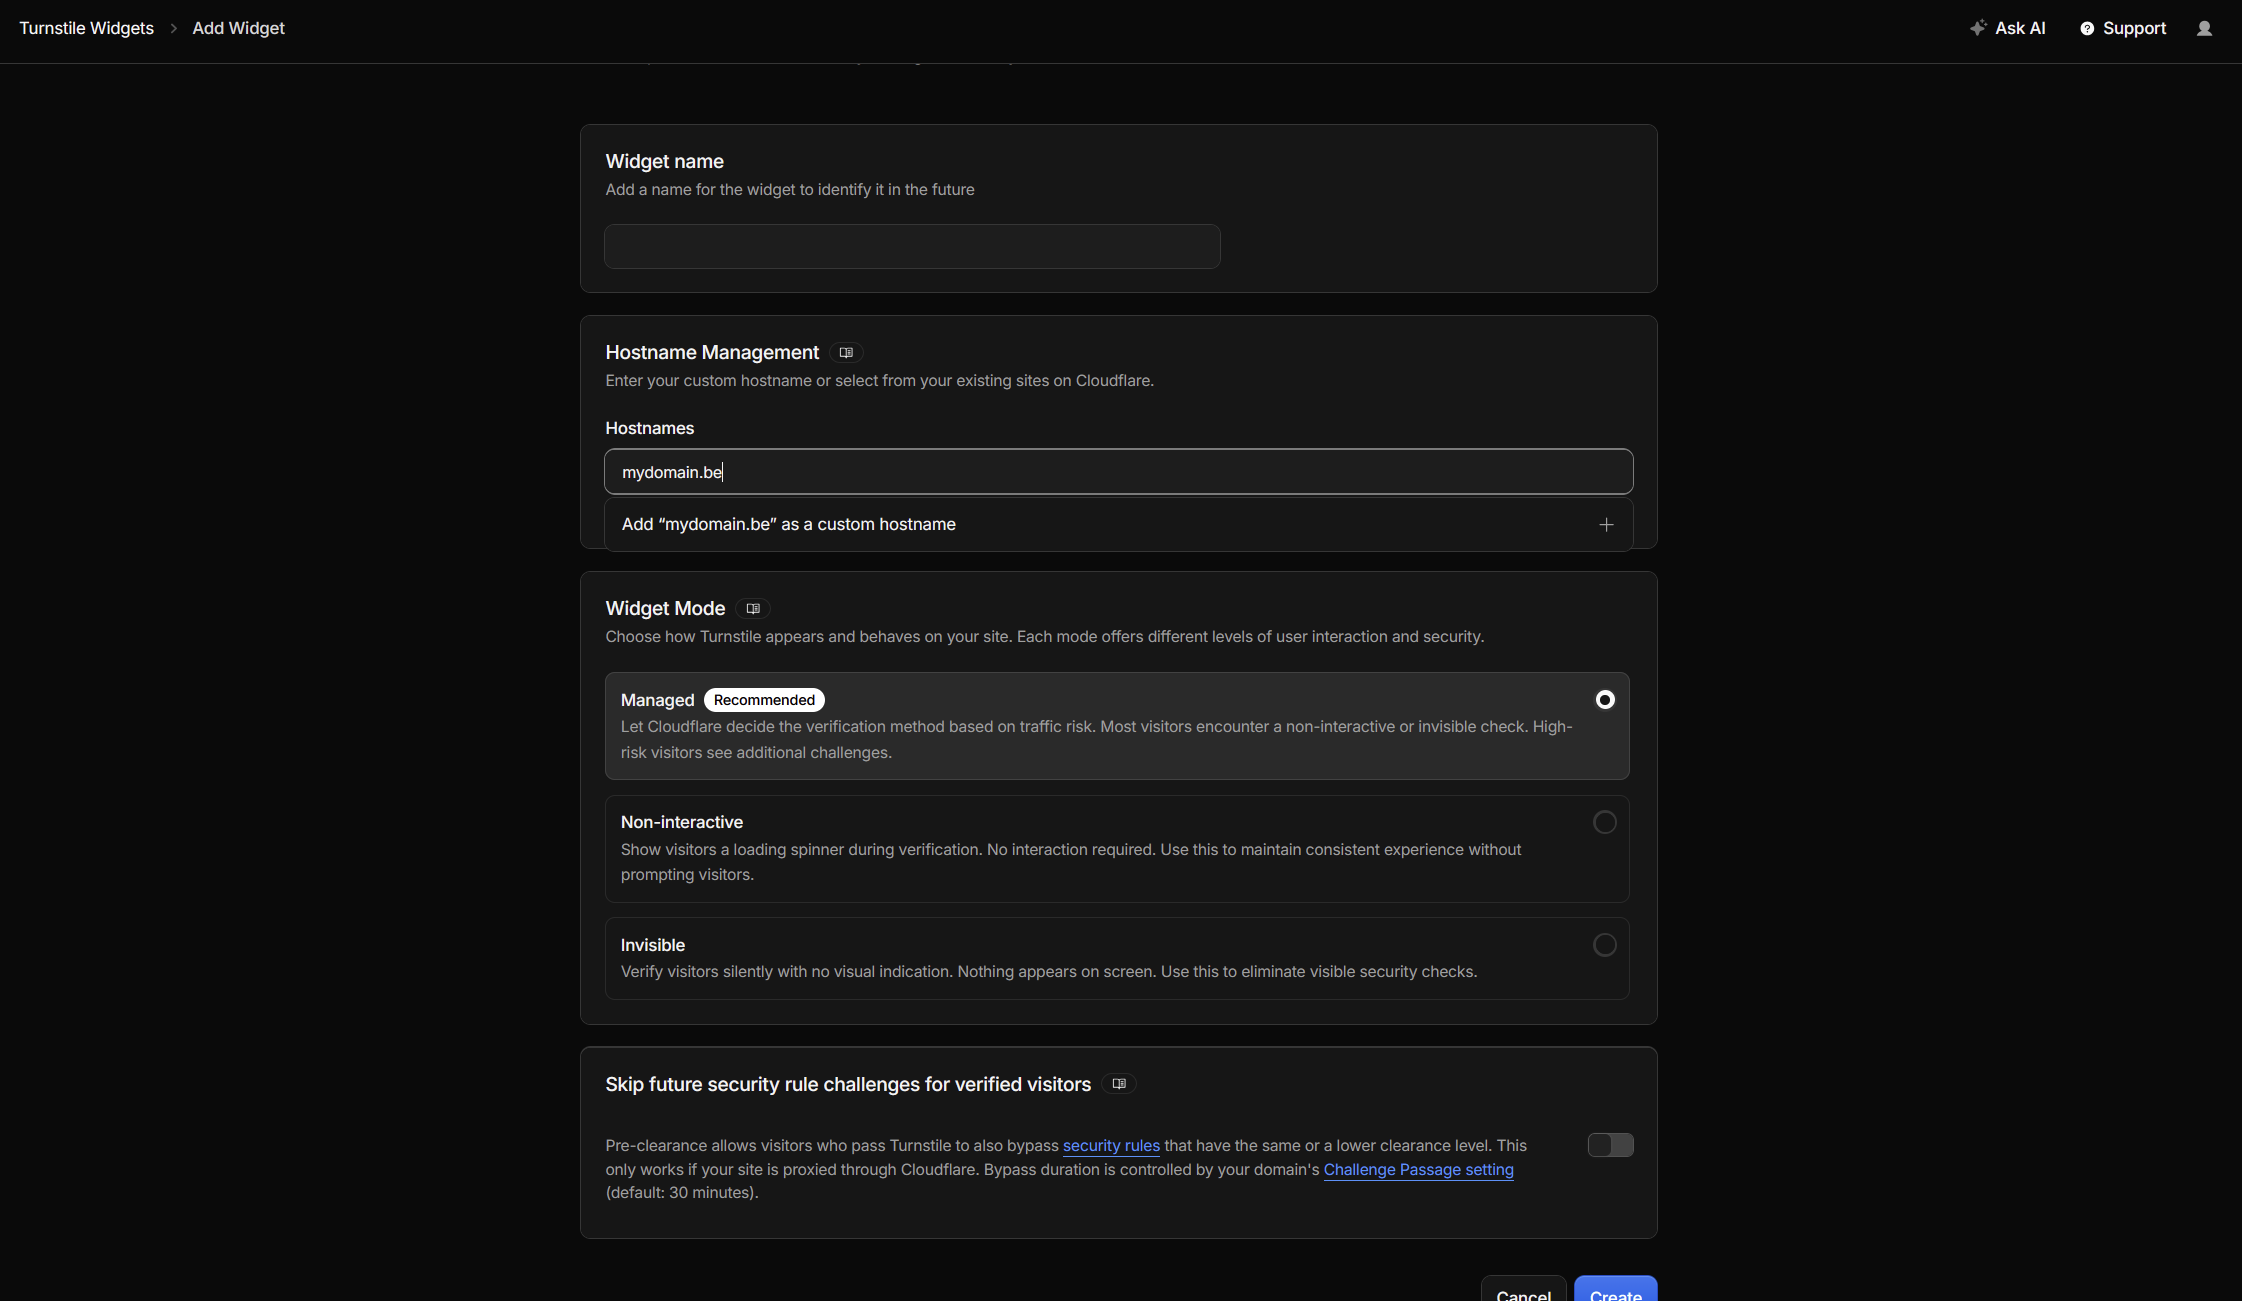
Task: Click the Non-interactive option card title
Action: [681, 822]
